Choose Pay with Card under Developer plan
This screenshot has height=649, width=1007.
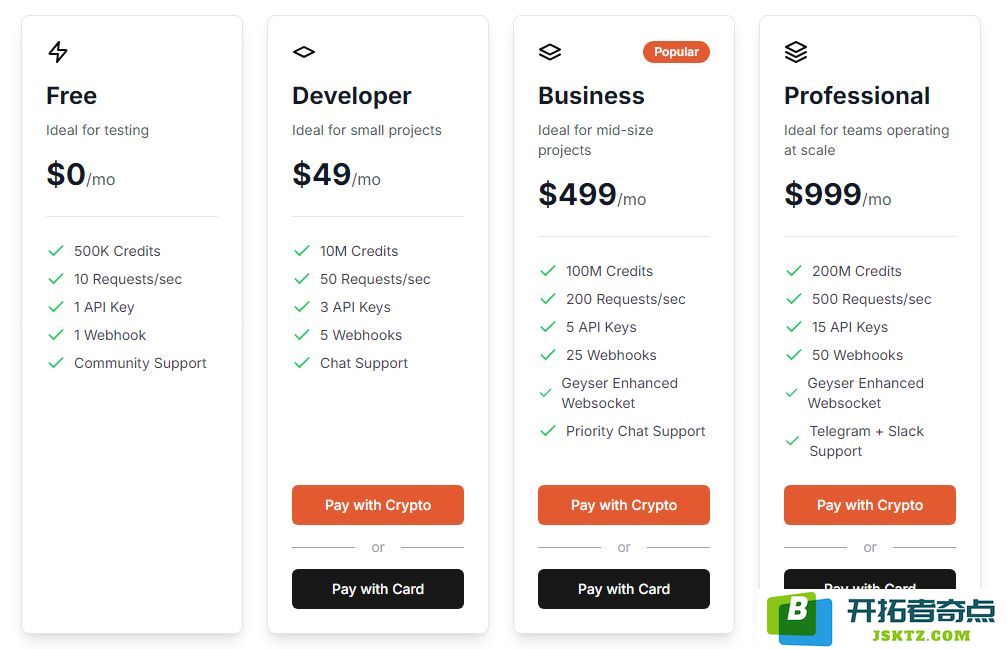click(x=378, y=589)
